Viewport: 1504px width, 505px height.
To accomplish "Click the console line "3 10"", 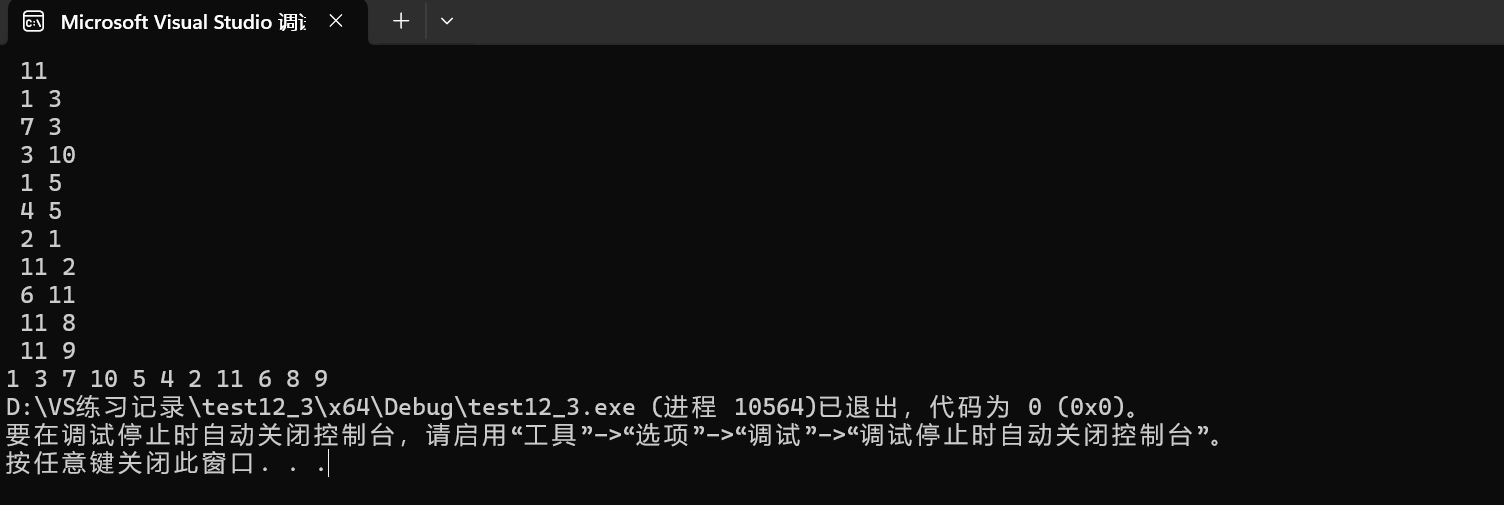I will (47, 155).
